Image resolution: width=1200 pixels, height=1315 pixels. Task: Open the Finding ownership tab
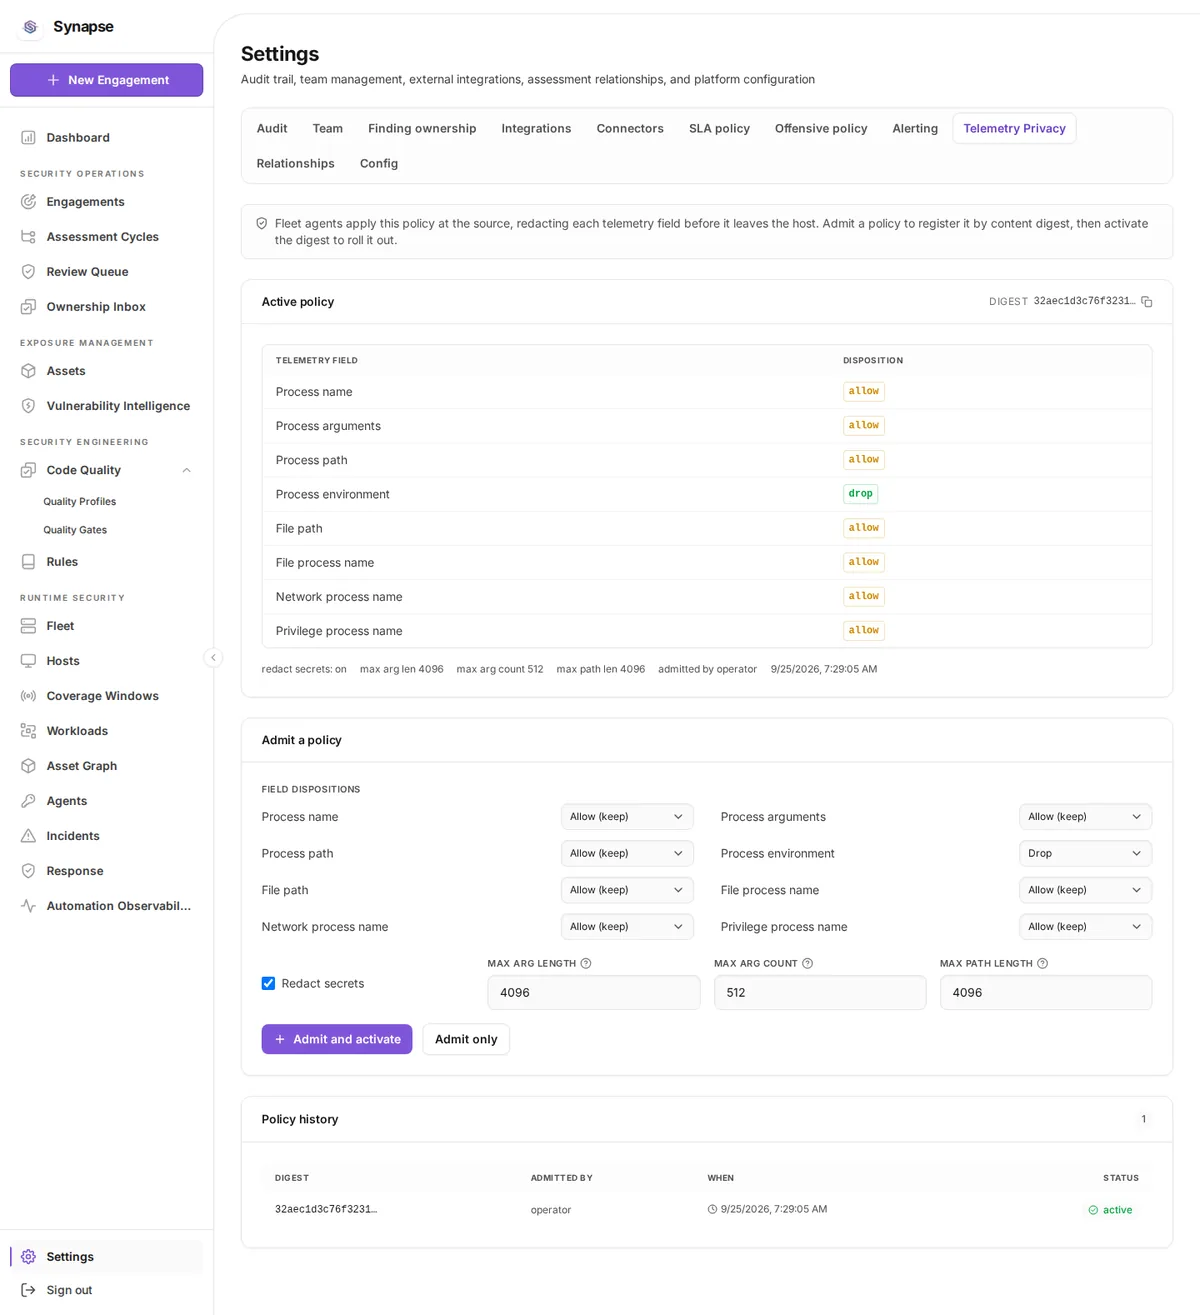(422, 129)
